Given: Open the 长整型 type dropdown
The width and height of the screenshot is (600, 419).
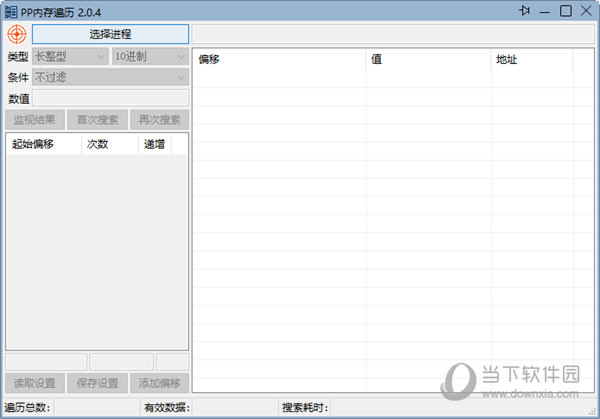Looking at the screenshot, I should [70, 57].
